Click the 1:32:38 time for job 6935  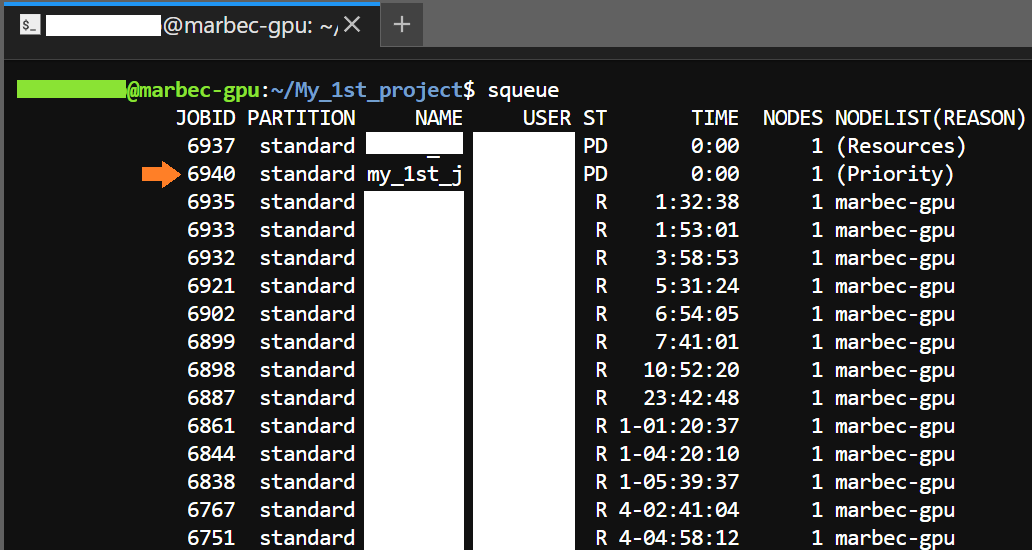pos(697,202)
